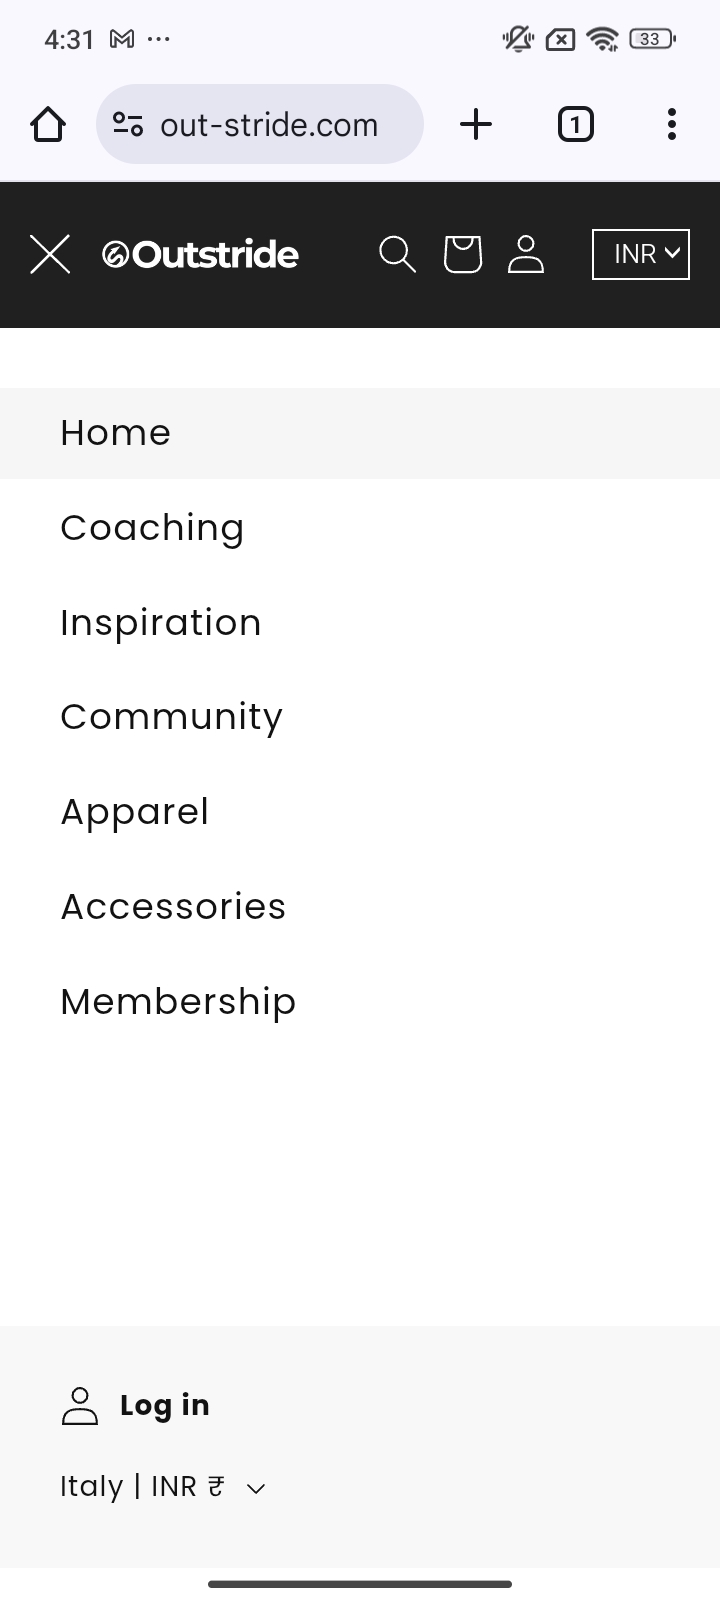The height and width of the screenshot is (1600, 720).
Task: Tap the out-stride.com address bar
Action: pyautogui.click(x=270, y=125)
